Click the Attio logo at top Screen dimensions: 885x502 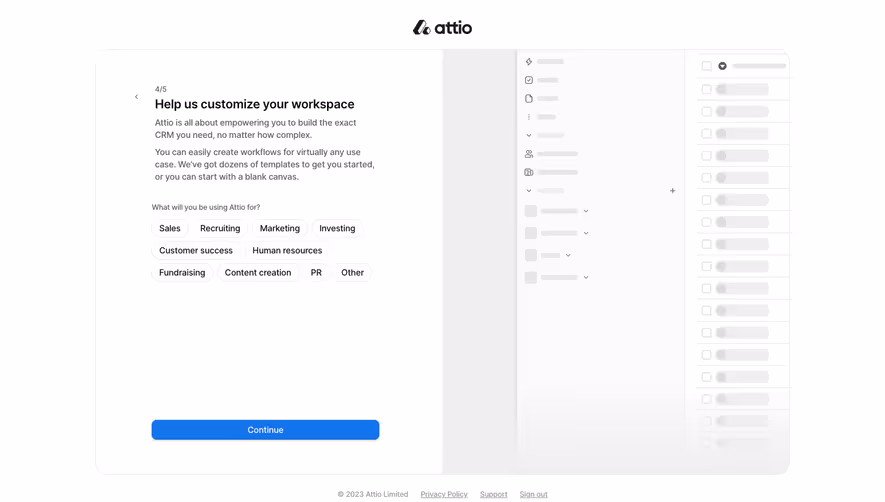[442, 27]
